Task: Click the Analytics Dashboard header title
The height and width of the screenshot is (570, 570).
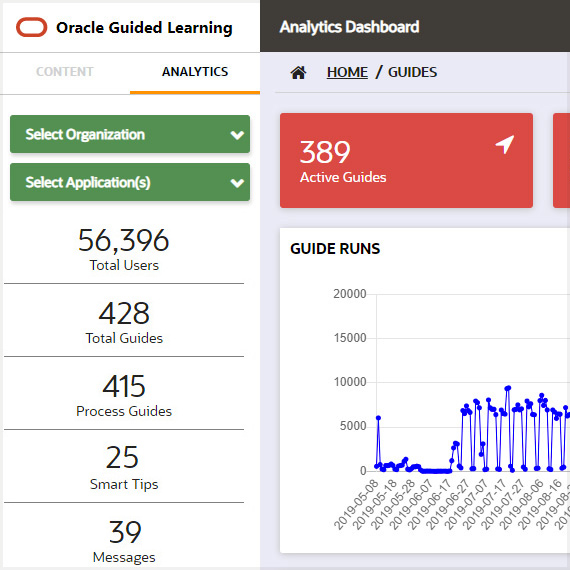Action: coord(349,27)
